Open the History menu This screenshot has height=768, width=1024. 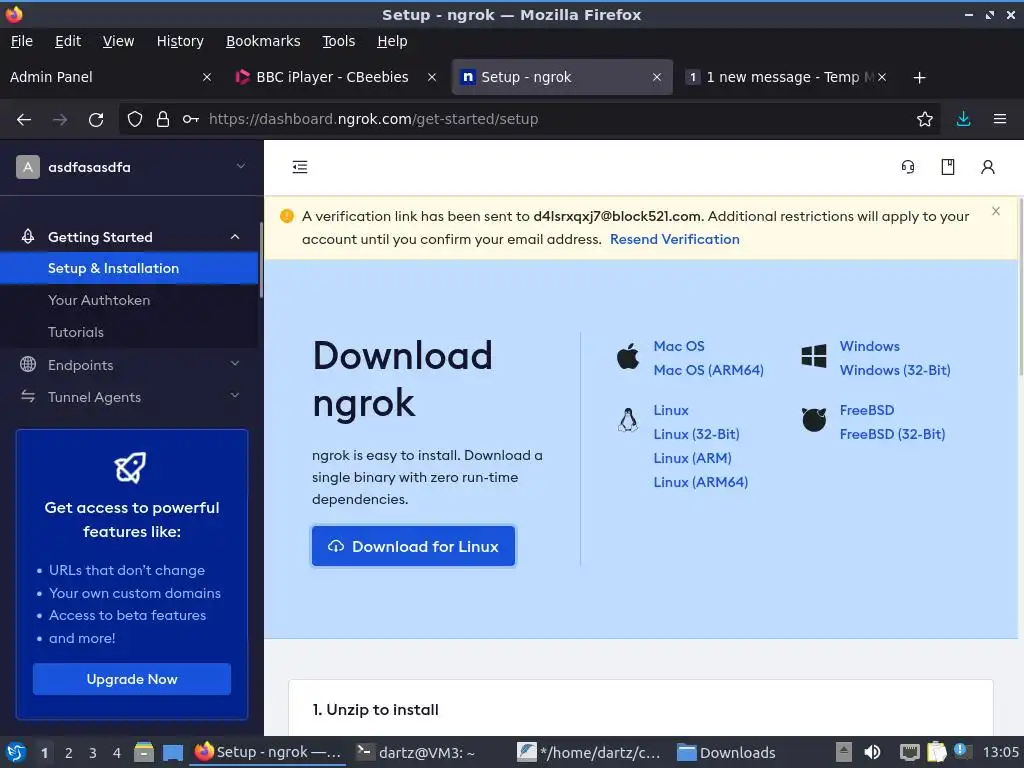pos(180,41)
